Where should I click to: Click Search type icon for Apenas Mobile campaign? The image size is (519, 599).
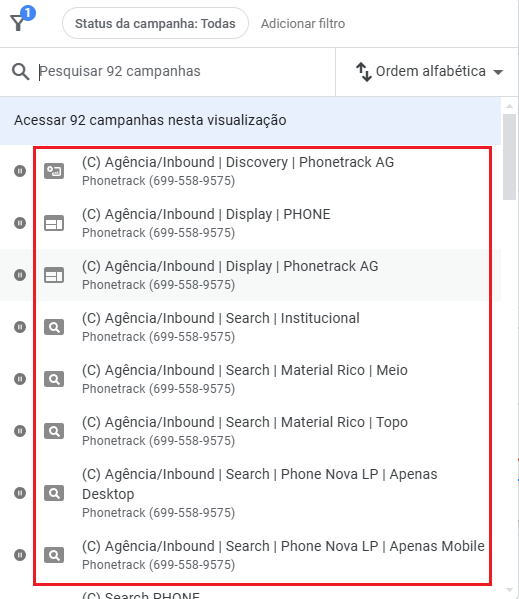point(54,555)
